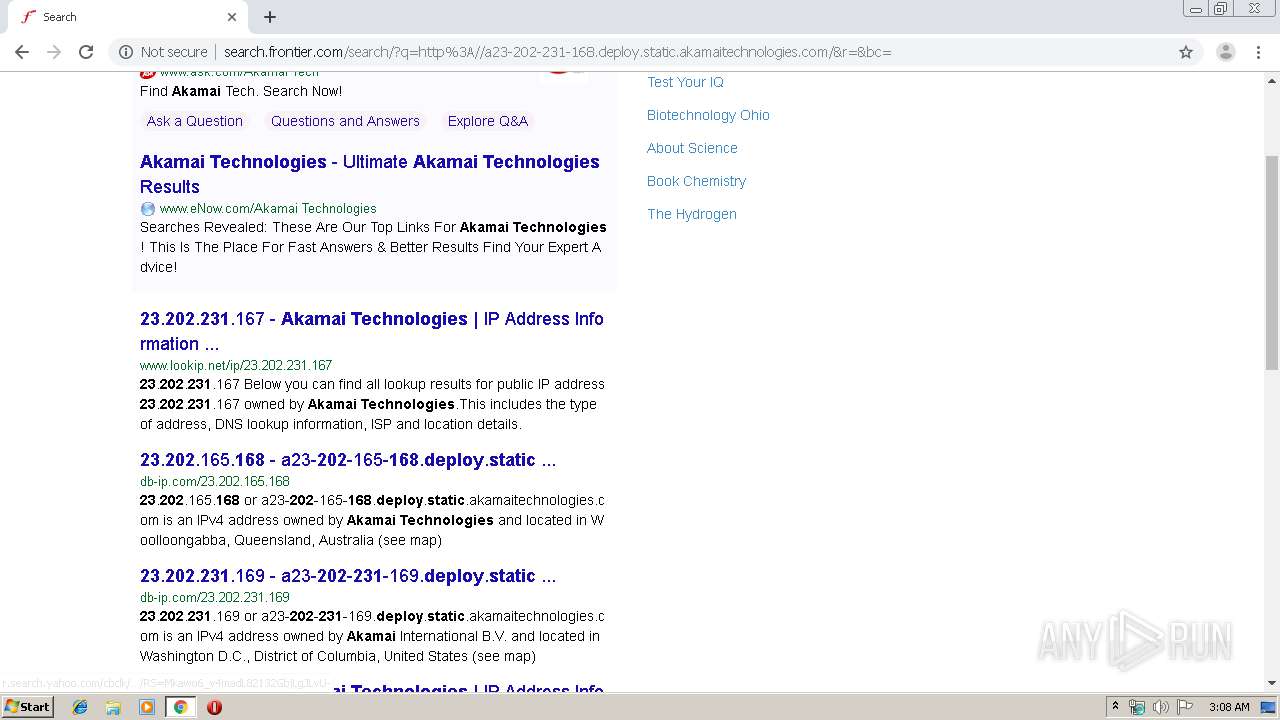Open the 23.202.231.169 deploy.static result
The height and width of the screenshot is (720, 1280).
[x=348, y=576]
